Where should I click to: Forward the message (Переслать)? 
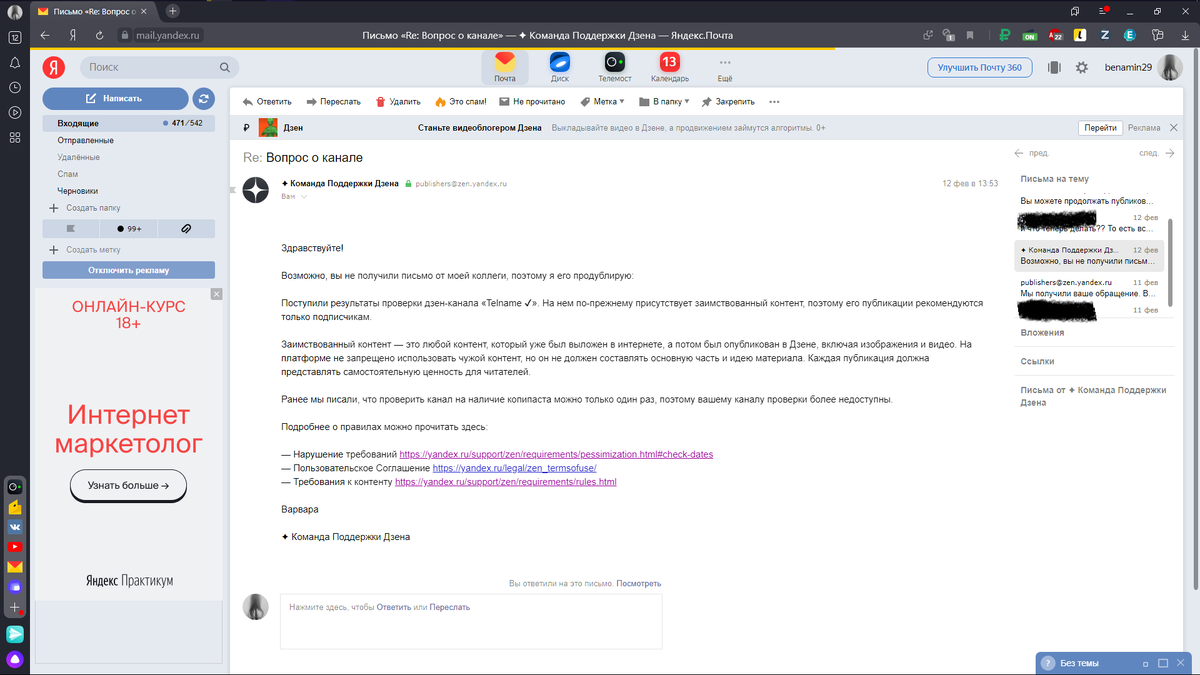point(333,101)
